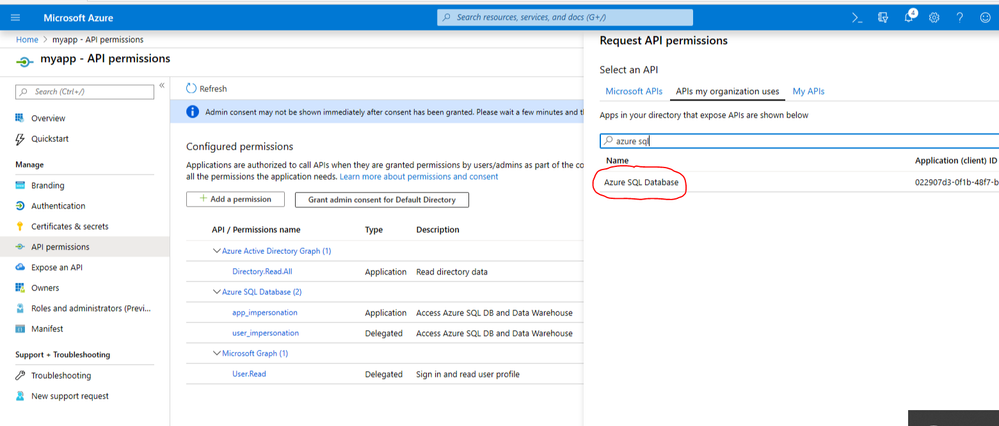The image size is (999, 426).
Task: Click the Authentication icon in sidebar
Action: pos(20,206)
